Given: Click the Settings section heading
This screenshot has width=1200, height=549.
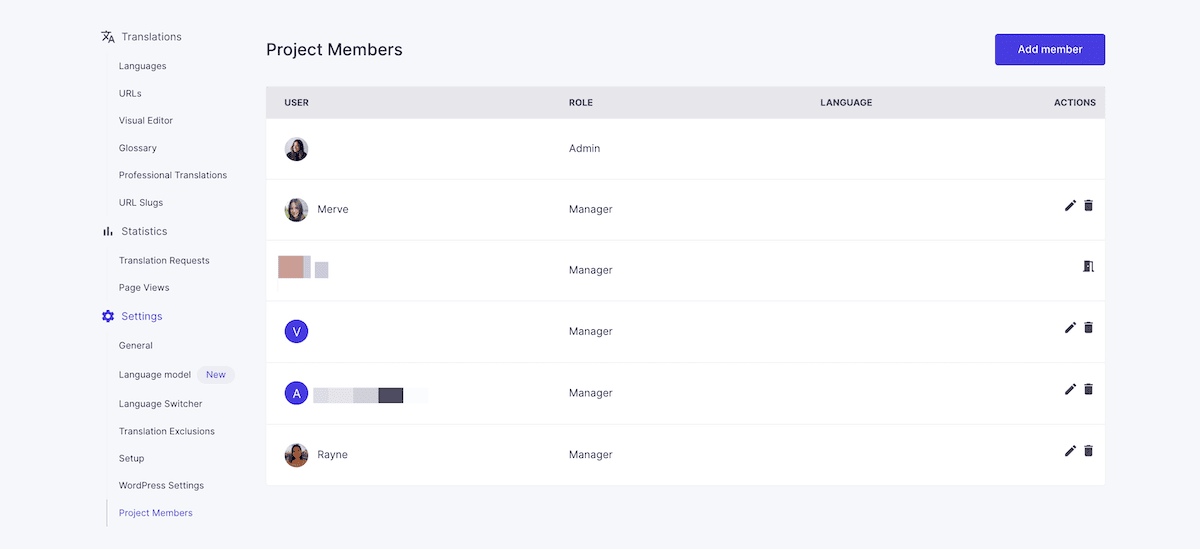Looking at the screenshot, I should pos(142,316).
